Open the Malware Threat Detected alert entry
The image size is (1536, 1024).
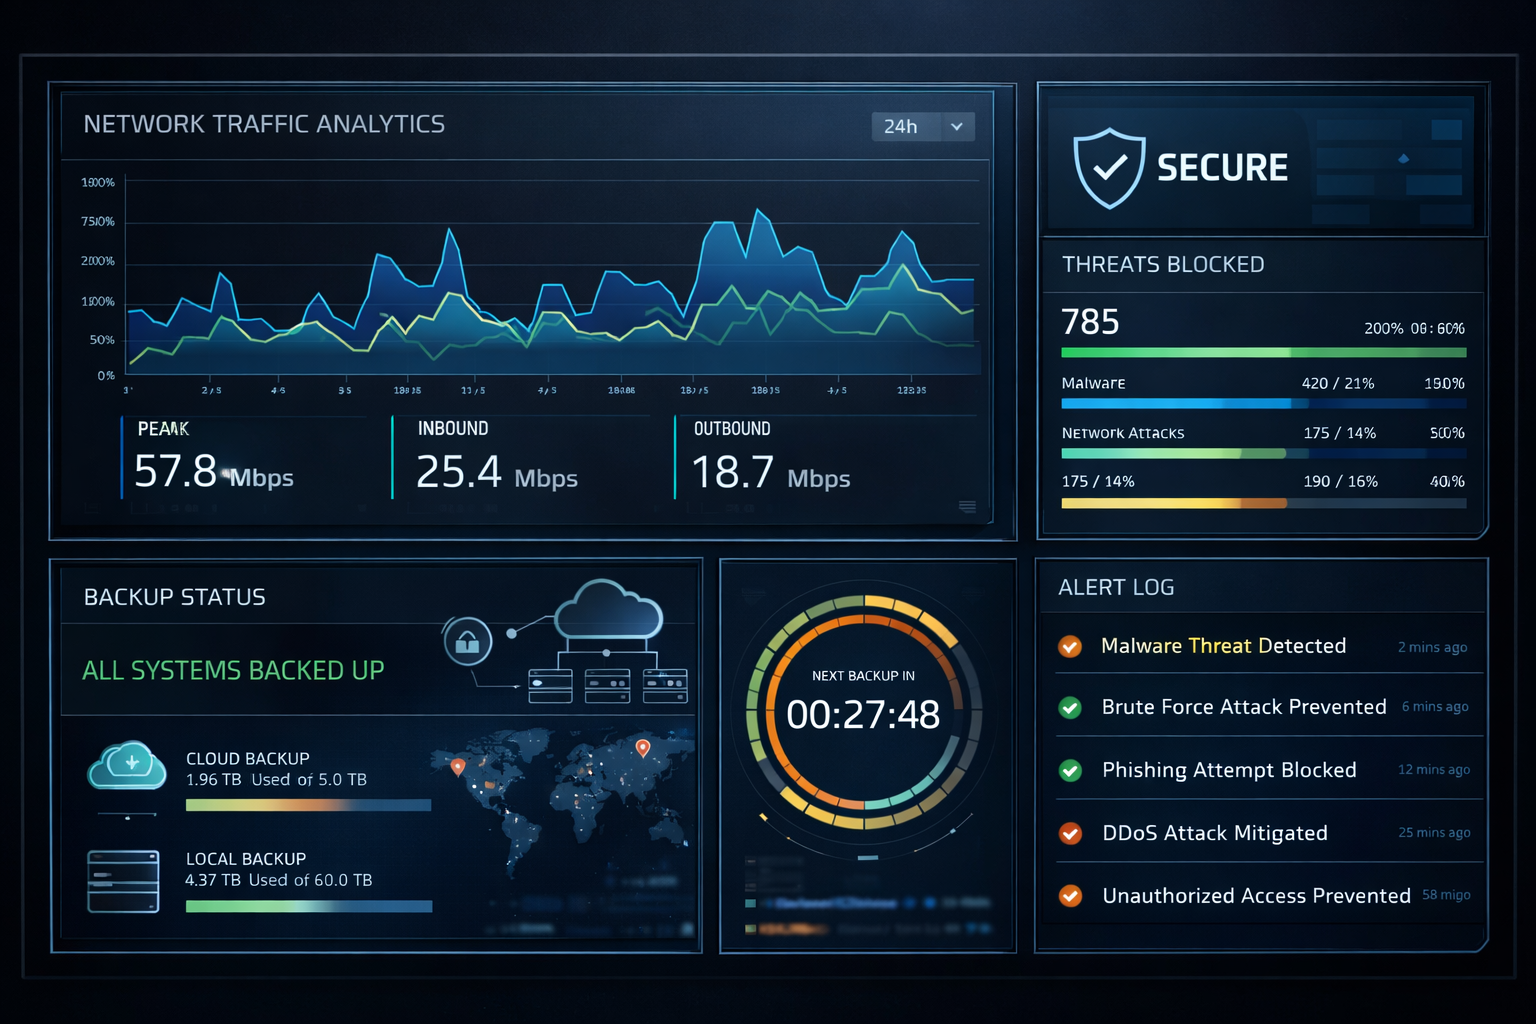(x=1224, y=646)
